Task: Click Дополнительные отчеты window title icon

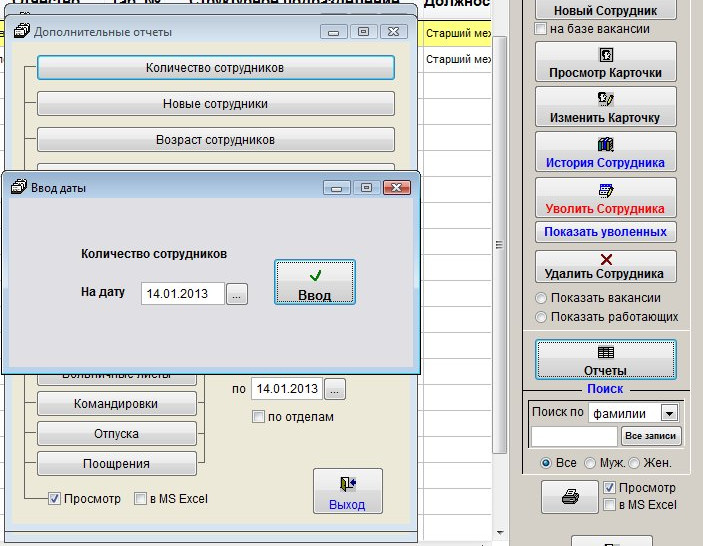Action: point(22,31)
